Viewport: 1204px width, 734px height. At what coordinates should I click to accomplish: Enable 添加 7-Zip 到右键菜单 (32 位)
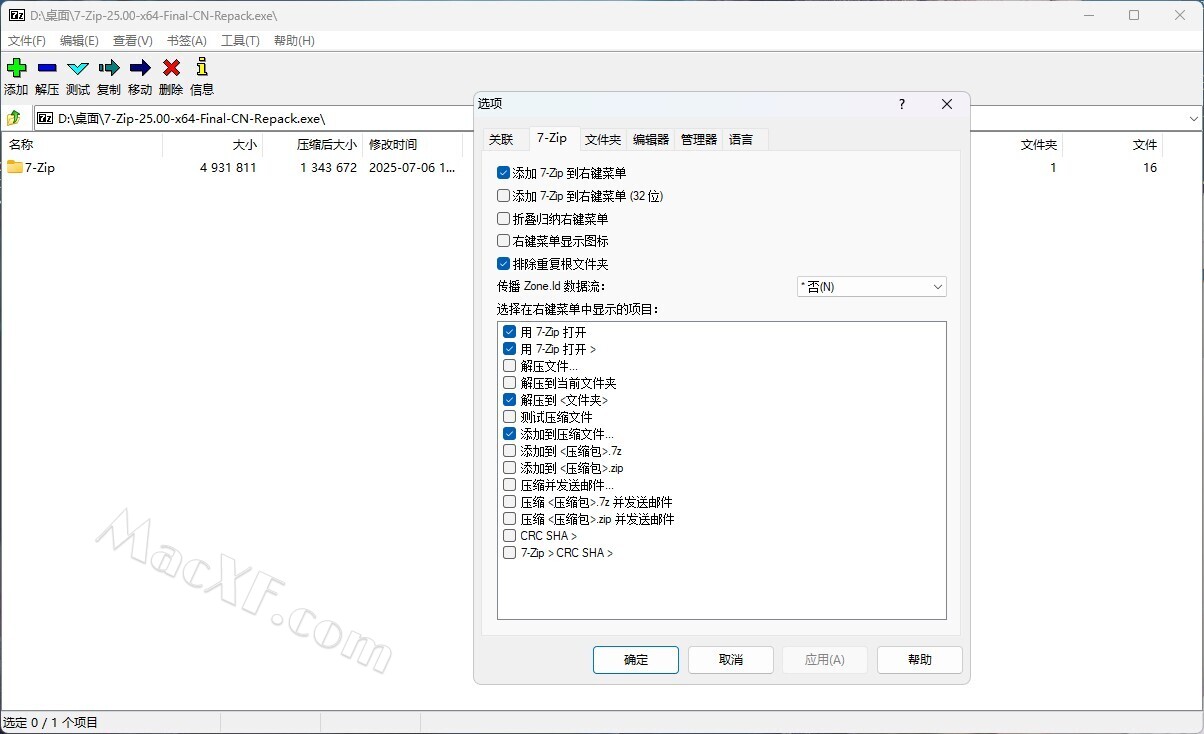[504, 196]
